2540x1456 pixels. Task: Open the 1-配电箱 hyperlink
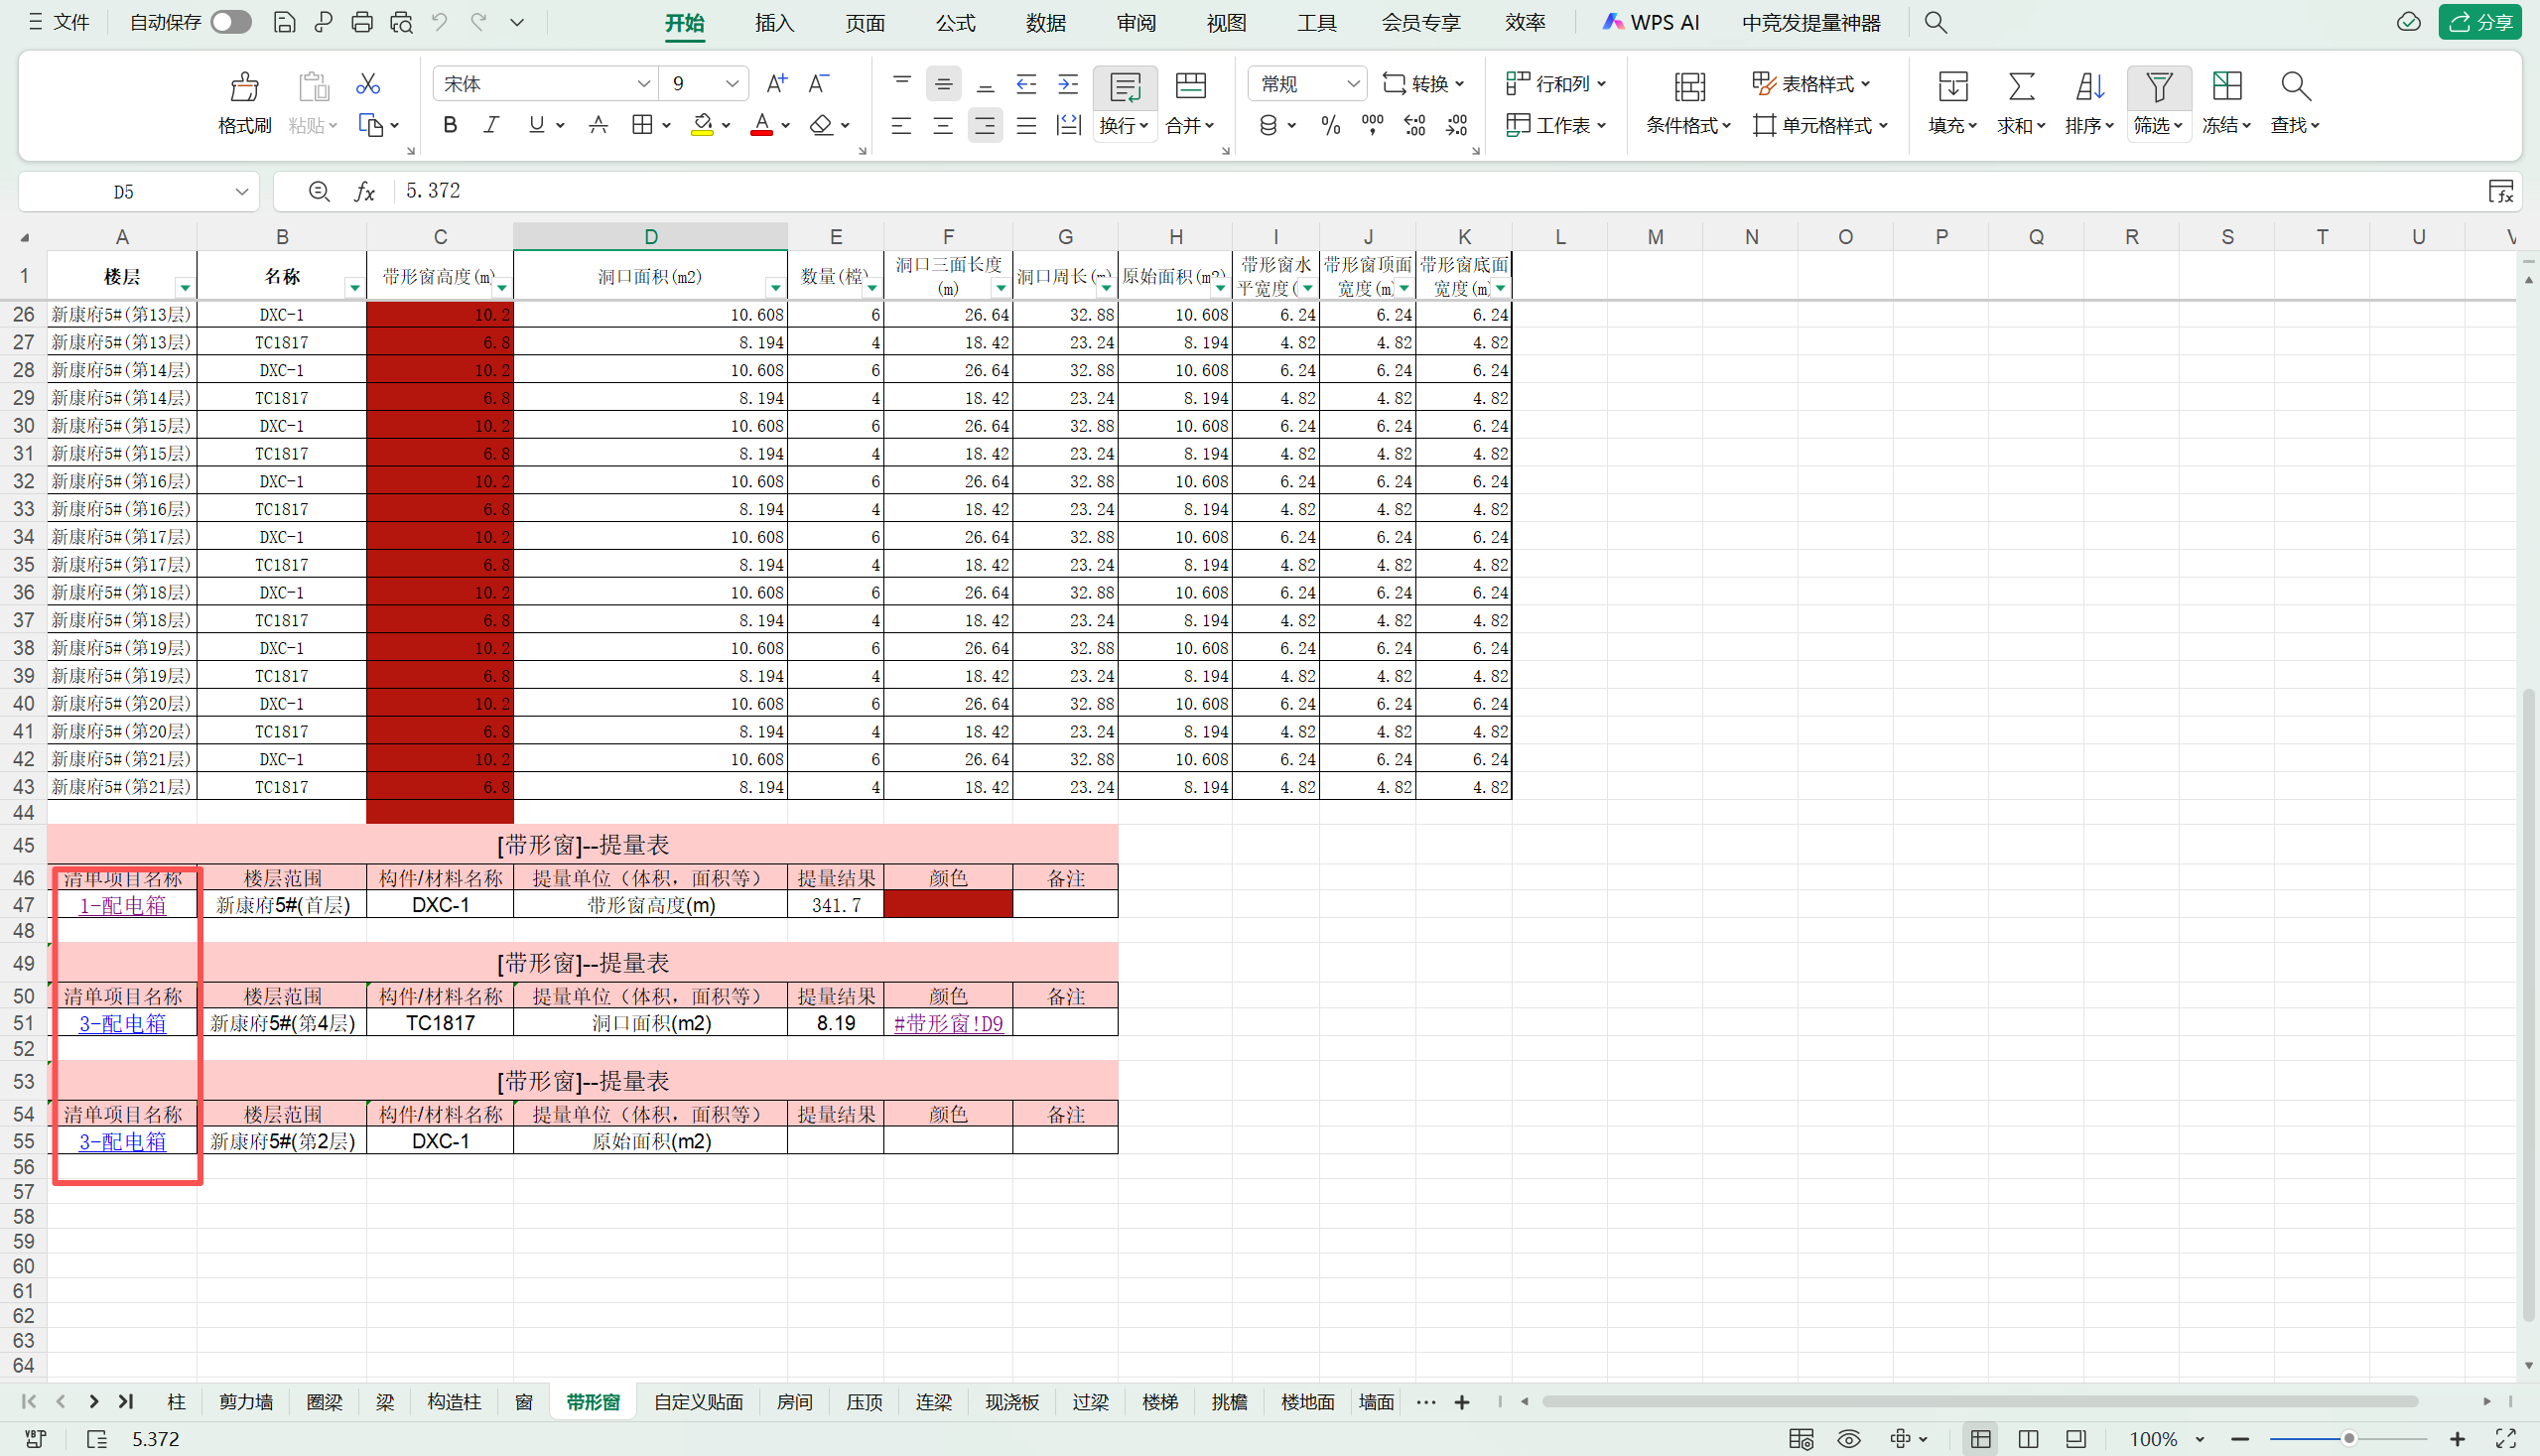click(122, 905)
